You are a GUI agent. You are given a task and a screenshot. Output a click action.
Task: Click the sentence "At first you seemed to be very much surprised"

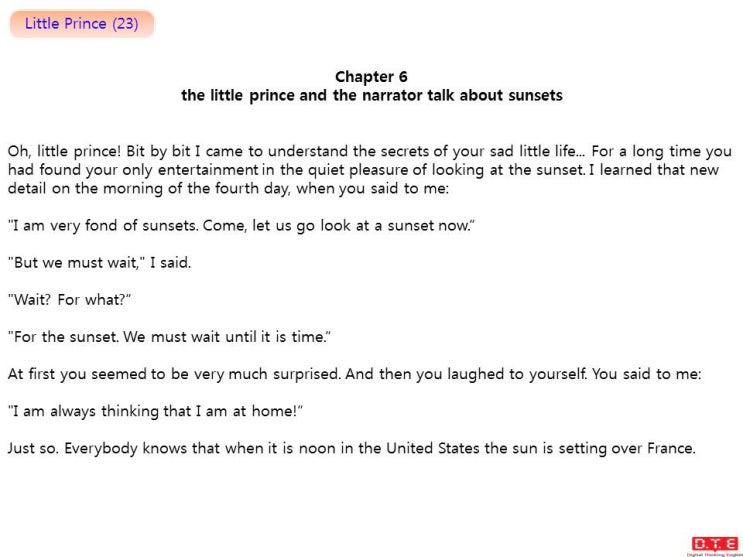174,374
